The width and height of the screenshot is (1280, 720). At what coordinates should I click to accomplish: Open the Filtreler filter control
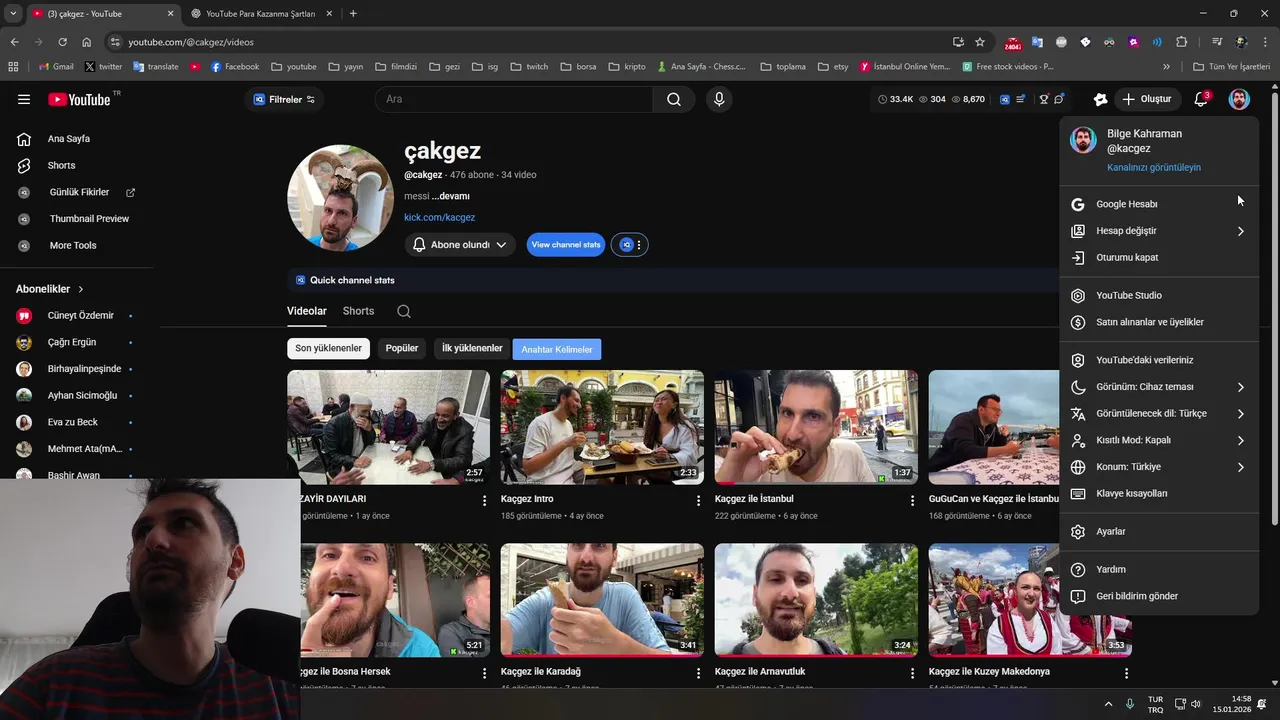[284, 99]
